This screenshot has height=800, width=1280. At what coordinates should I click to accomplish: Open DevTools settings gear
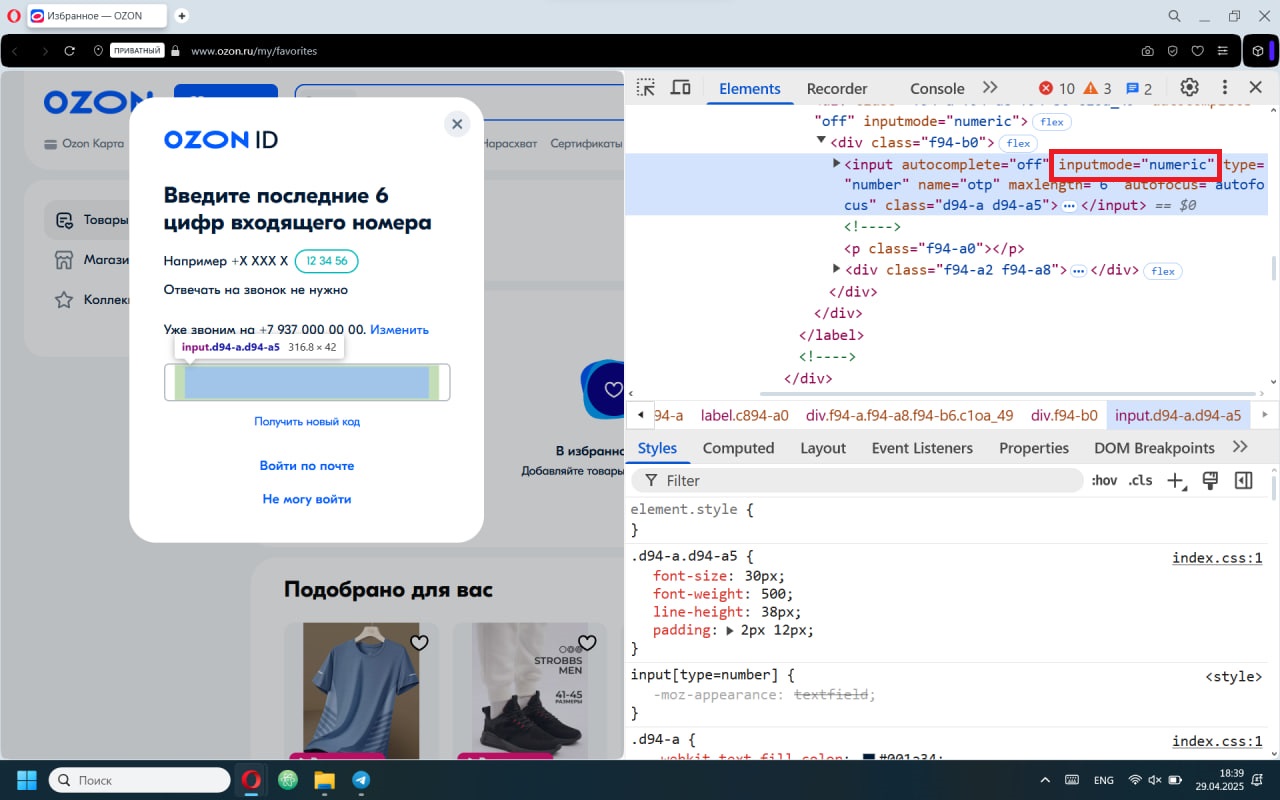(1189, 88)
